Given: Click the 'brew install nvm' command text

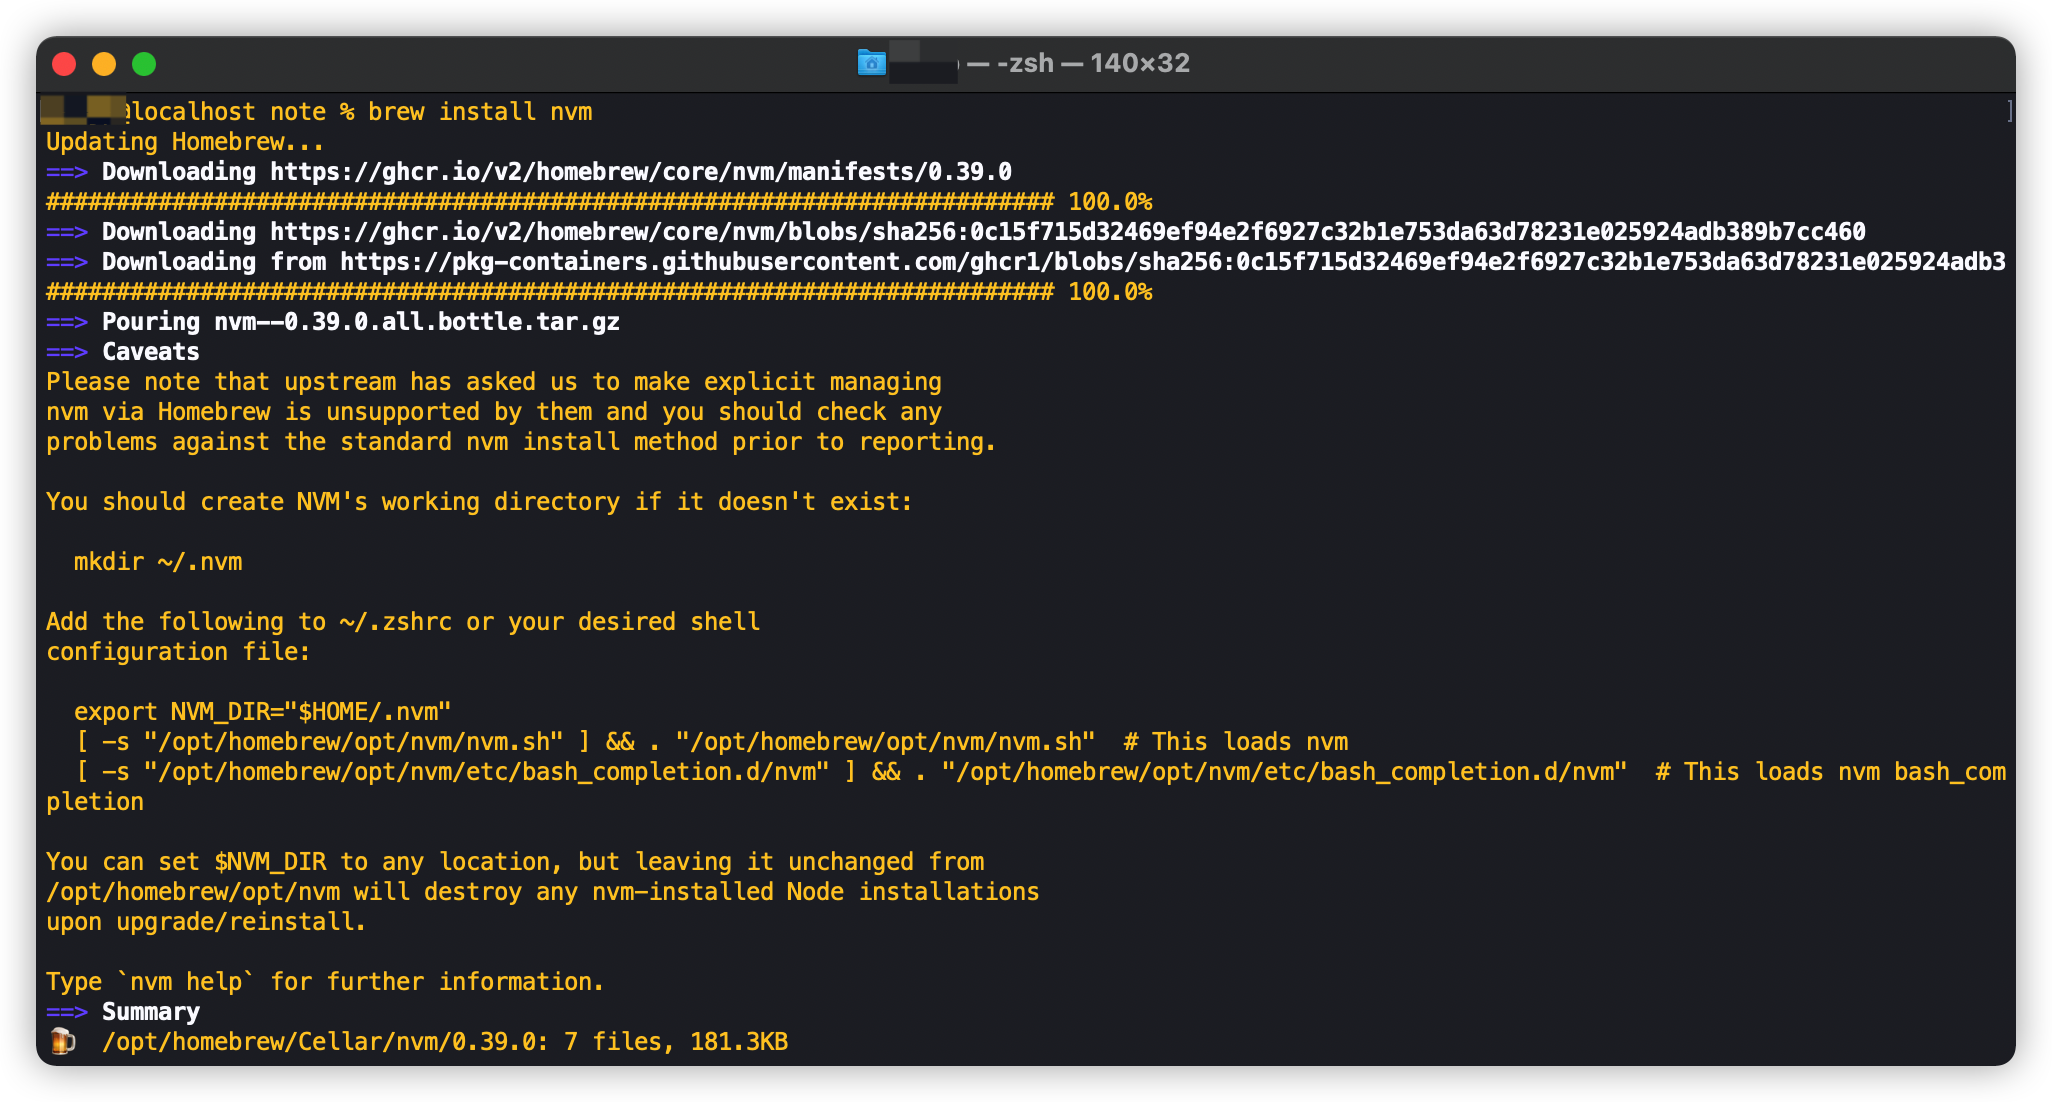Looking at the screenshot, I should click(480, 112).
